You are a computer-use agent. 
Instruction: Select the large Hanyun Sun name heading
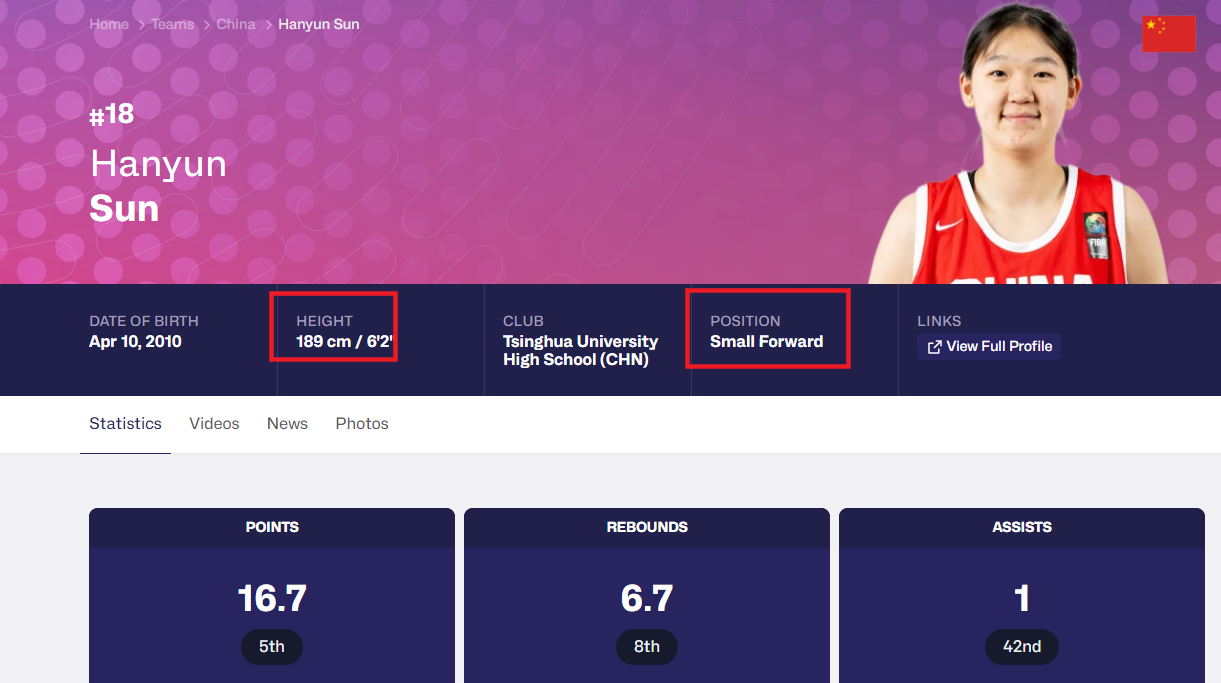point(158,186)
